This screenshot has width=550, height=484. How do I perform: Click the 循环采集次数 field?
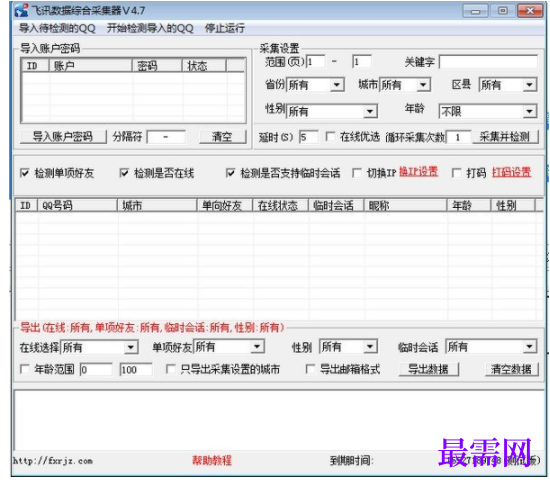(x=458, y=137)
